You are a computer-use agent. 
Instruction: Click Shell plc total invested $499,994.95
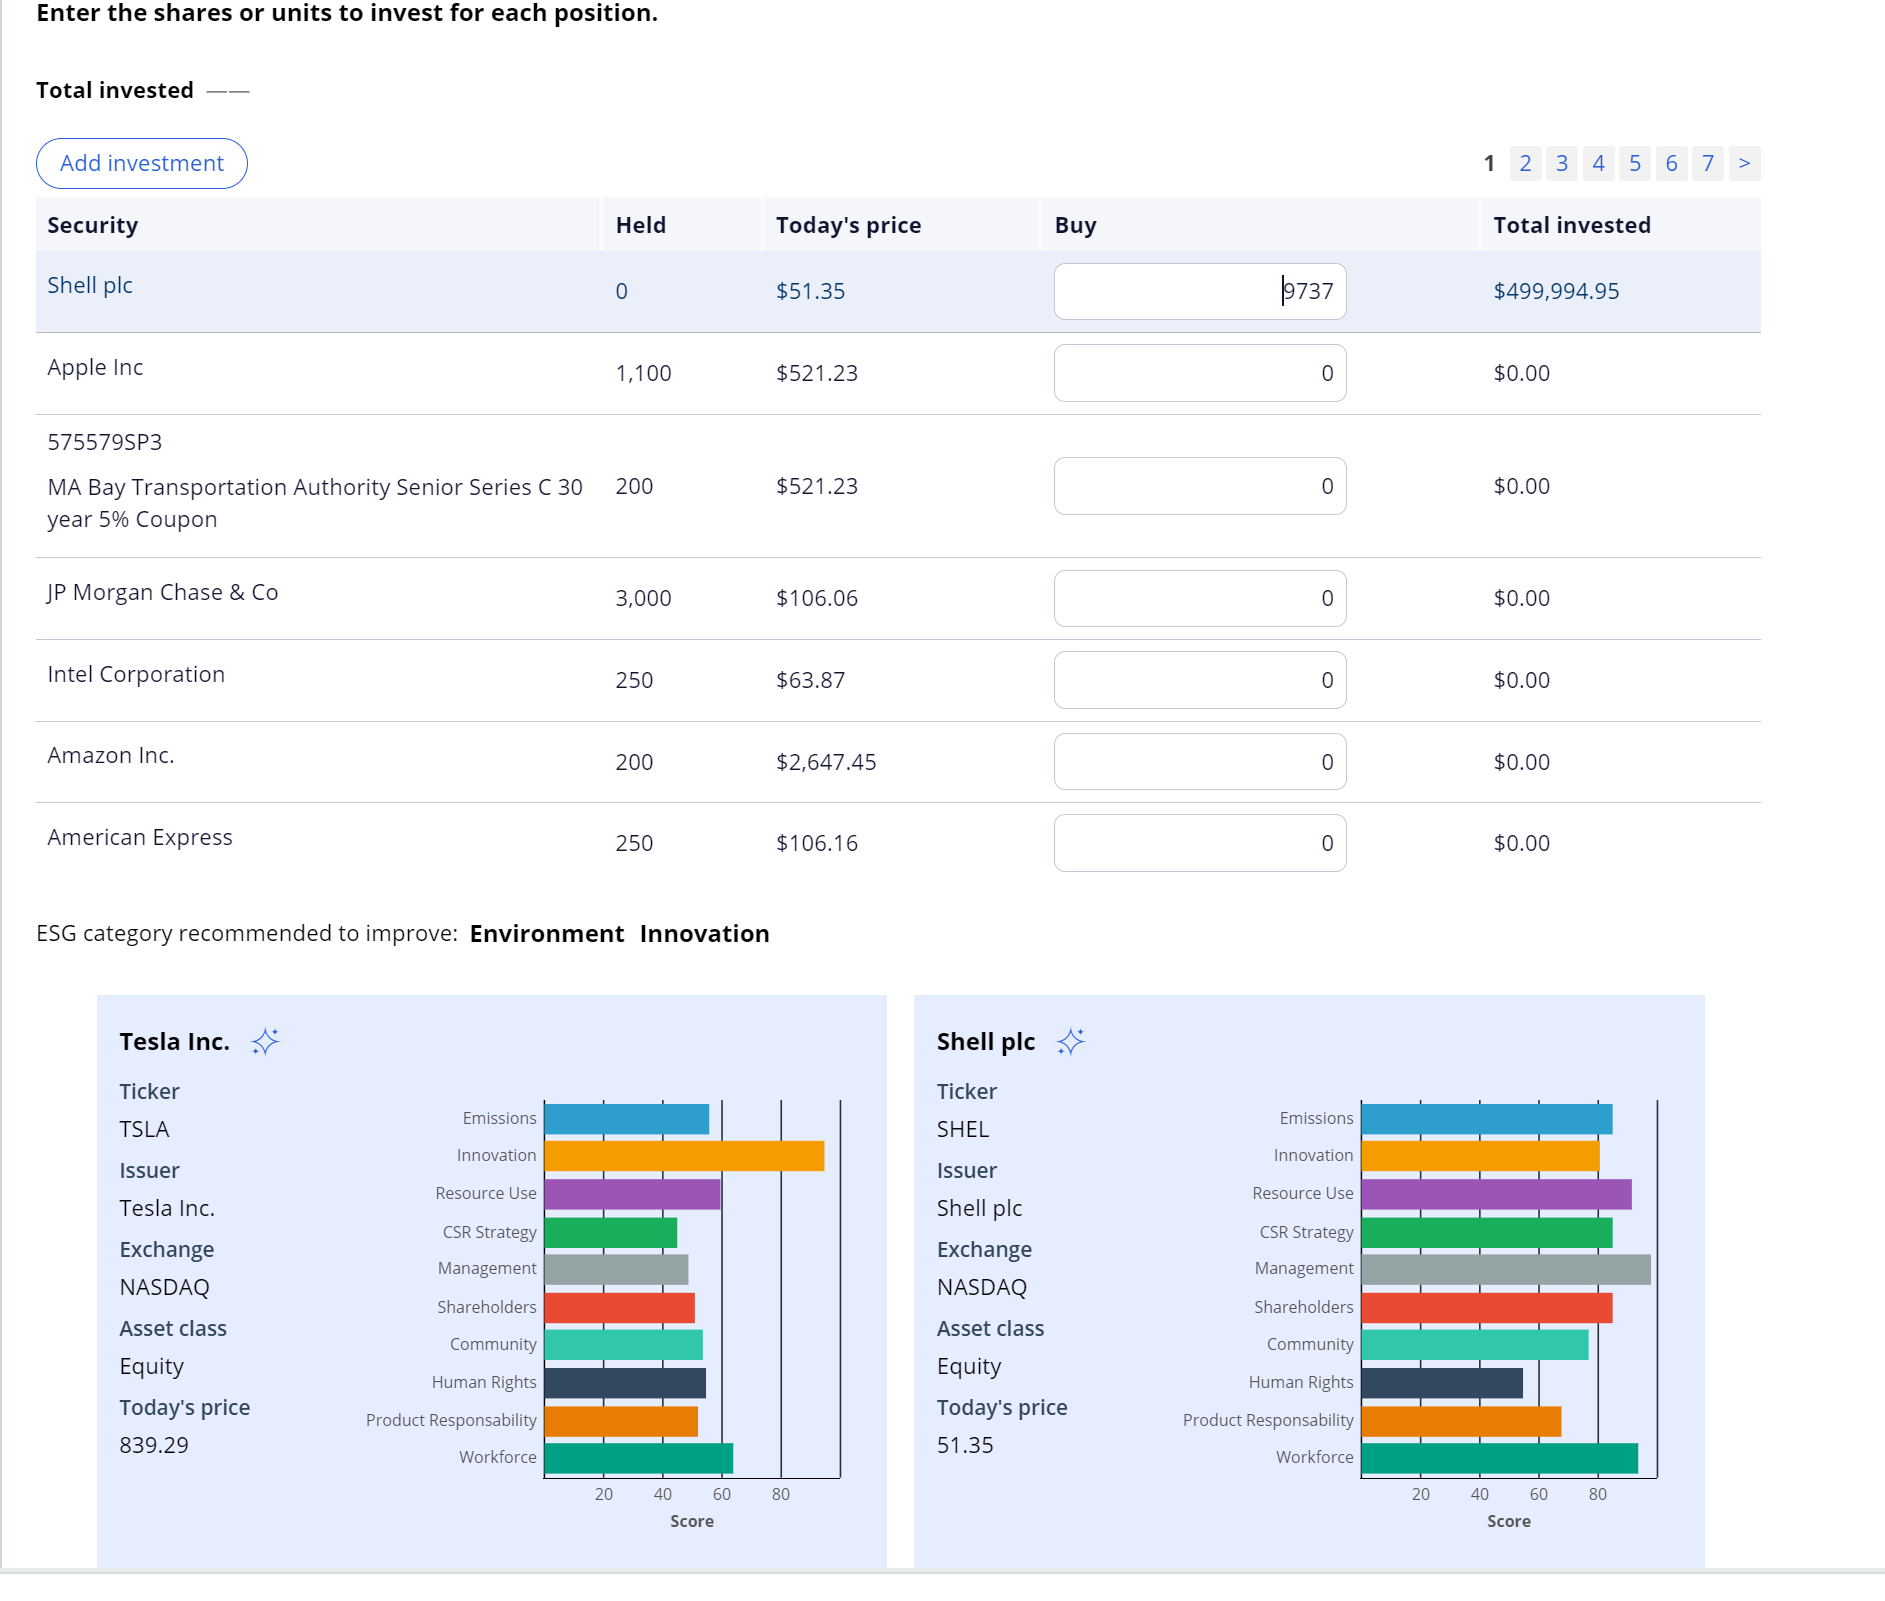(x=1556, y=291)
